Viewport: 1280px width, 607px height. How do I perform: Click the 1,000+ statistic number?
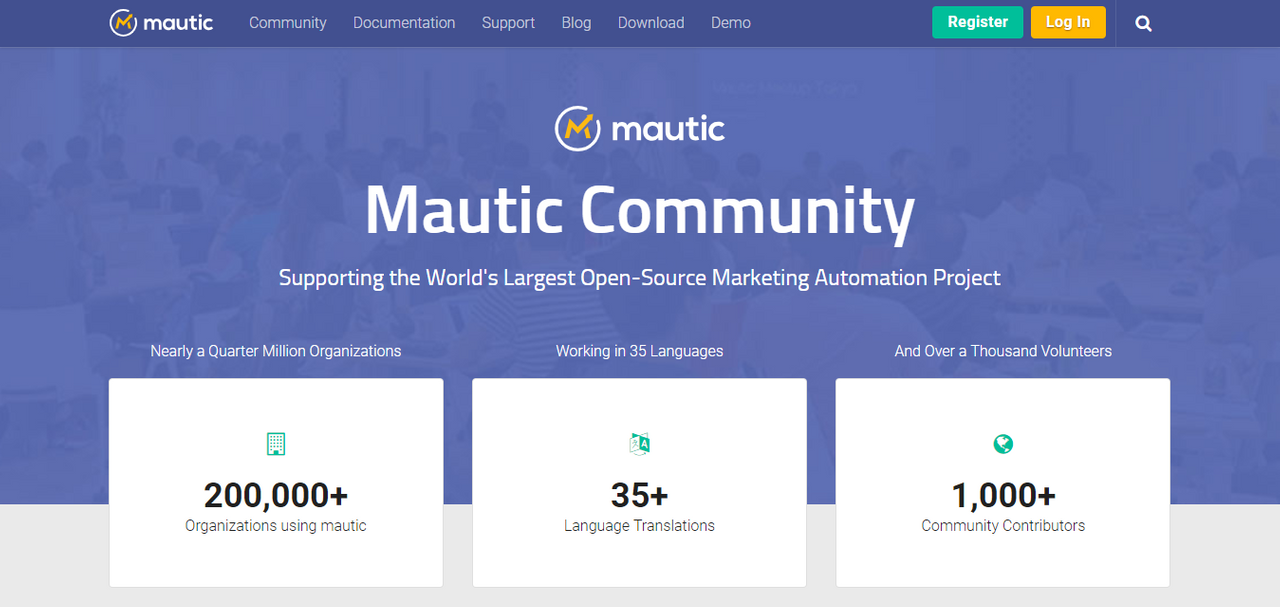[x=1003, y=495]
